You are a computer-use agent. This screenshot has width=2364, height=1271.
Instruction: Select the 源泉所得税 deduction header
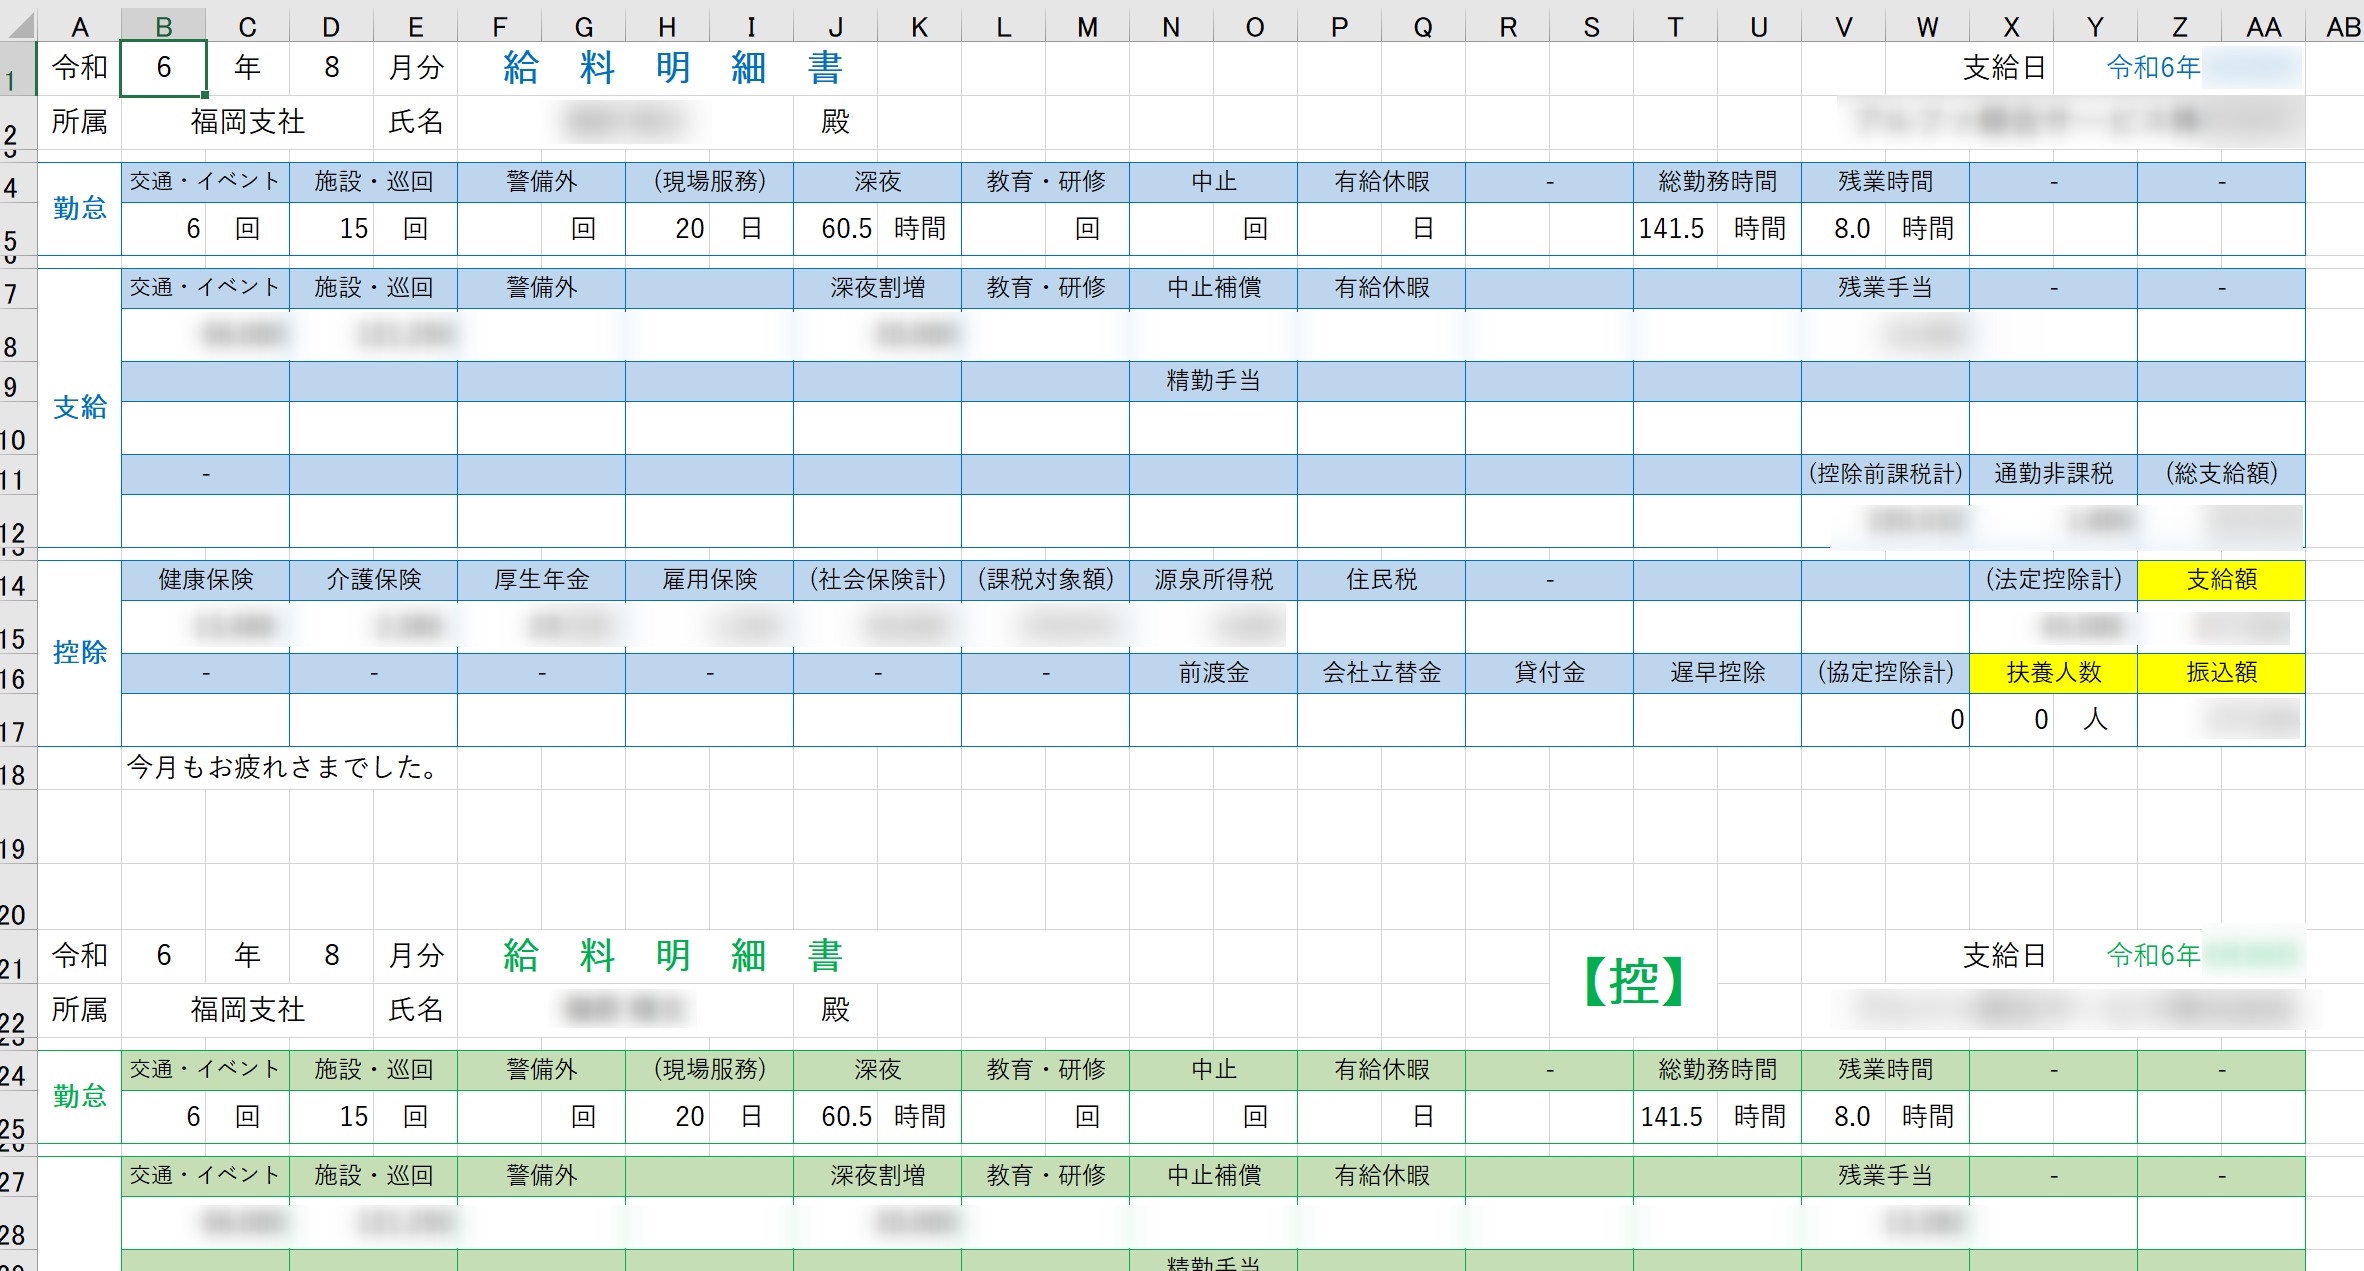click(x=1213, y=580)
